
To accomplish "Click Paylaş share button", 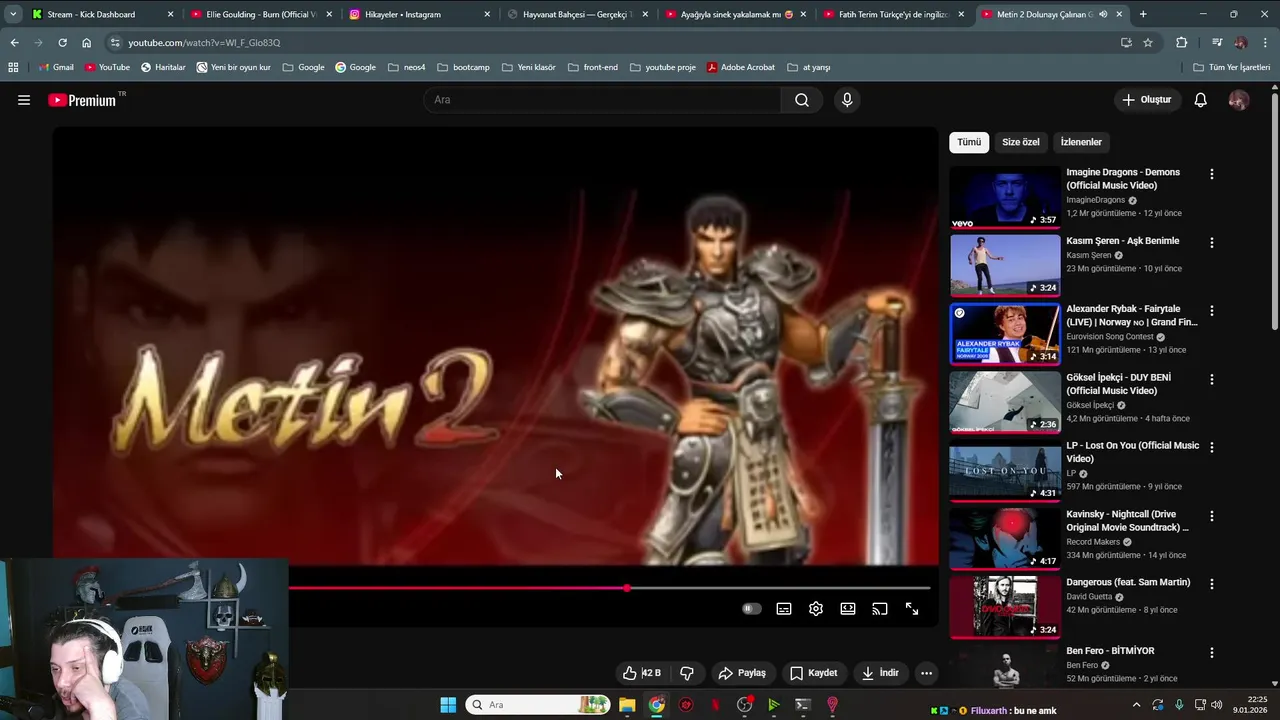I will click(742, 673).
